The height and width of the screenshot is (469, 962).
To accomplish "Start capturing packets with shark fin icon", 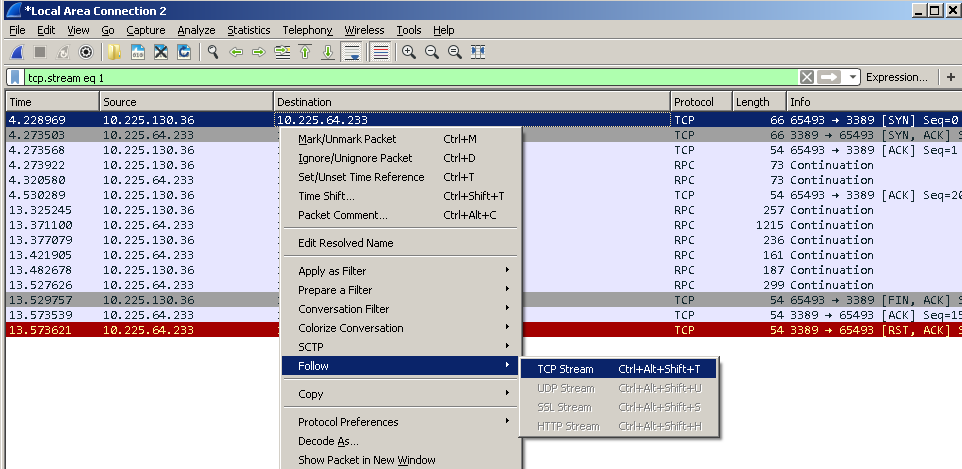I will click(x=17, y=52).
